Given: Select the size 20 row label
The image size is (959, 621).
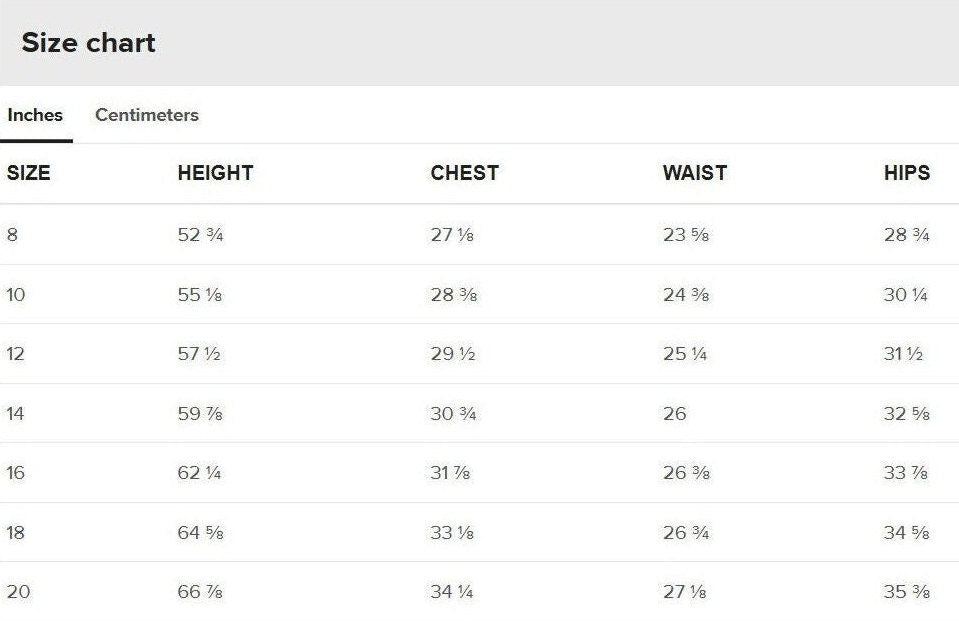Looking at the screenshot, I should pyautogui.click(x=18, y=592).
